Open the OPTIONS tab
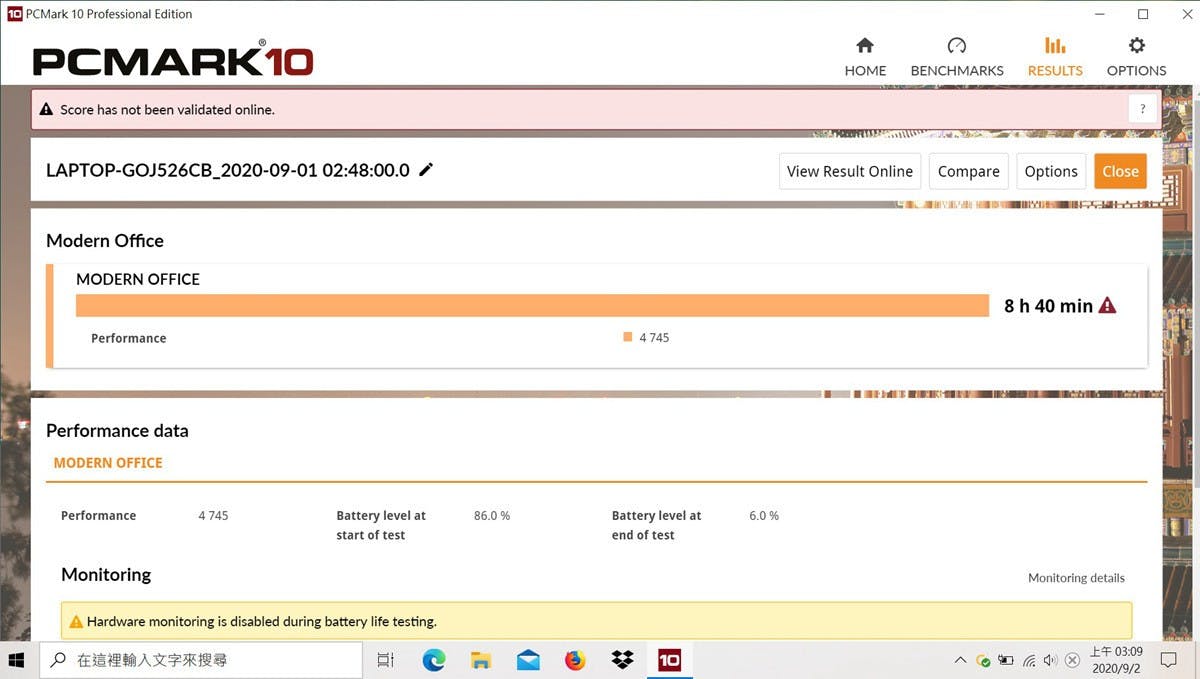This screenshot has width=1200, height=679. pos(1136,59)
